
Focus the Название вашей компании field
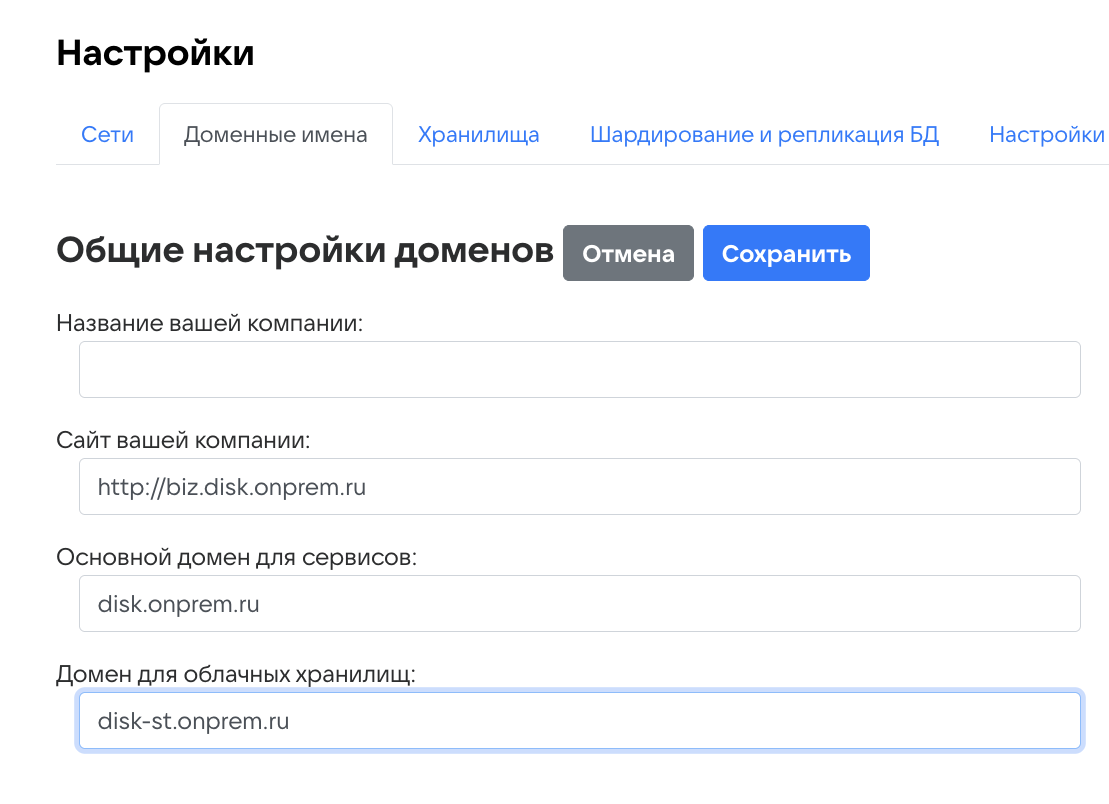580,370
